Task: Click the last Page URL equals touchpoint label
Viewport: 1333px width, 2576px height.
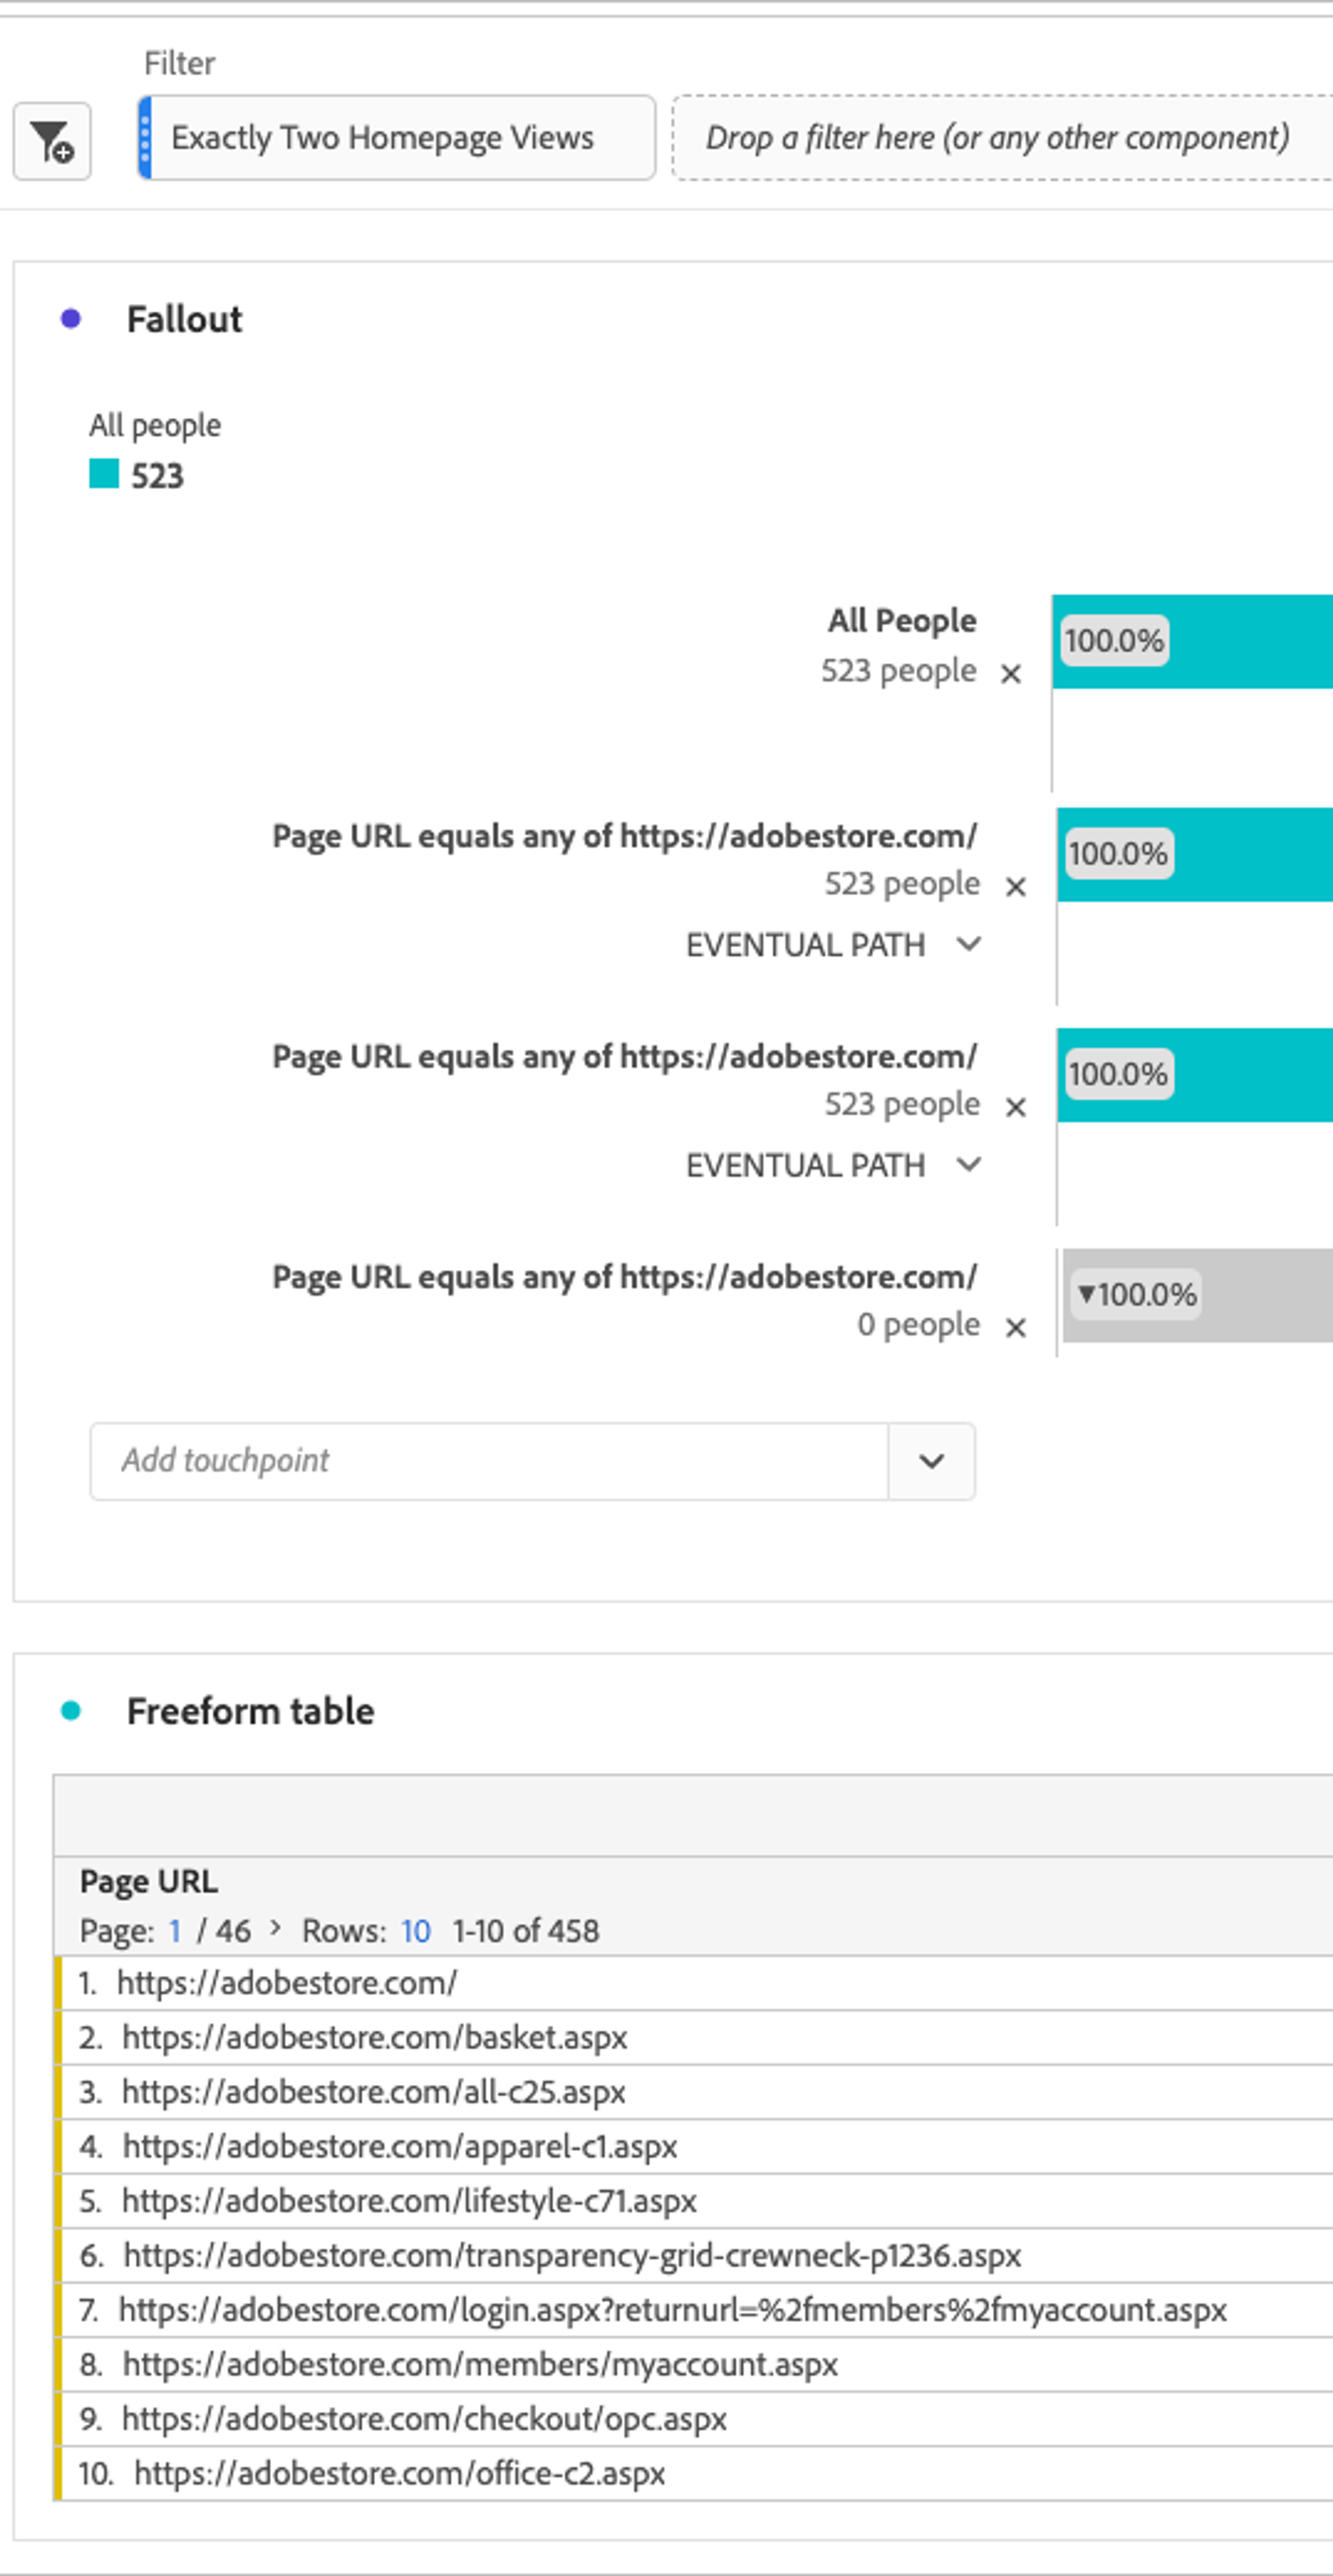Action: click(x=625, y=1278)
